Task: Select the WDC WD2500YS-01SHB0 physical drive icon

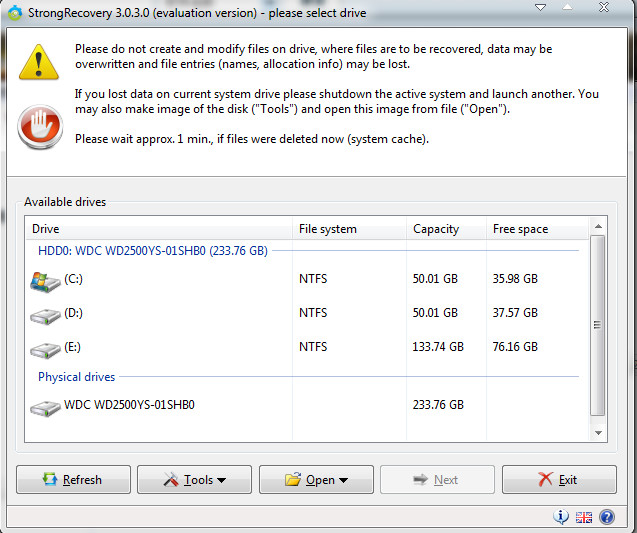Action: point(45,408)
